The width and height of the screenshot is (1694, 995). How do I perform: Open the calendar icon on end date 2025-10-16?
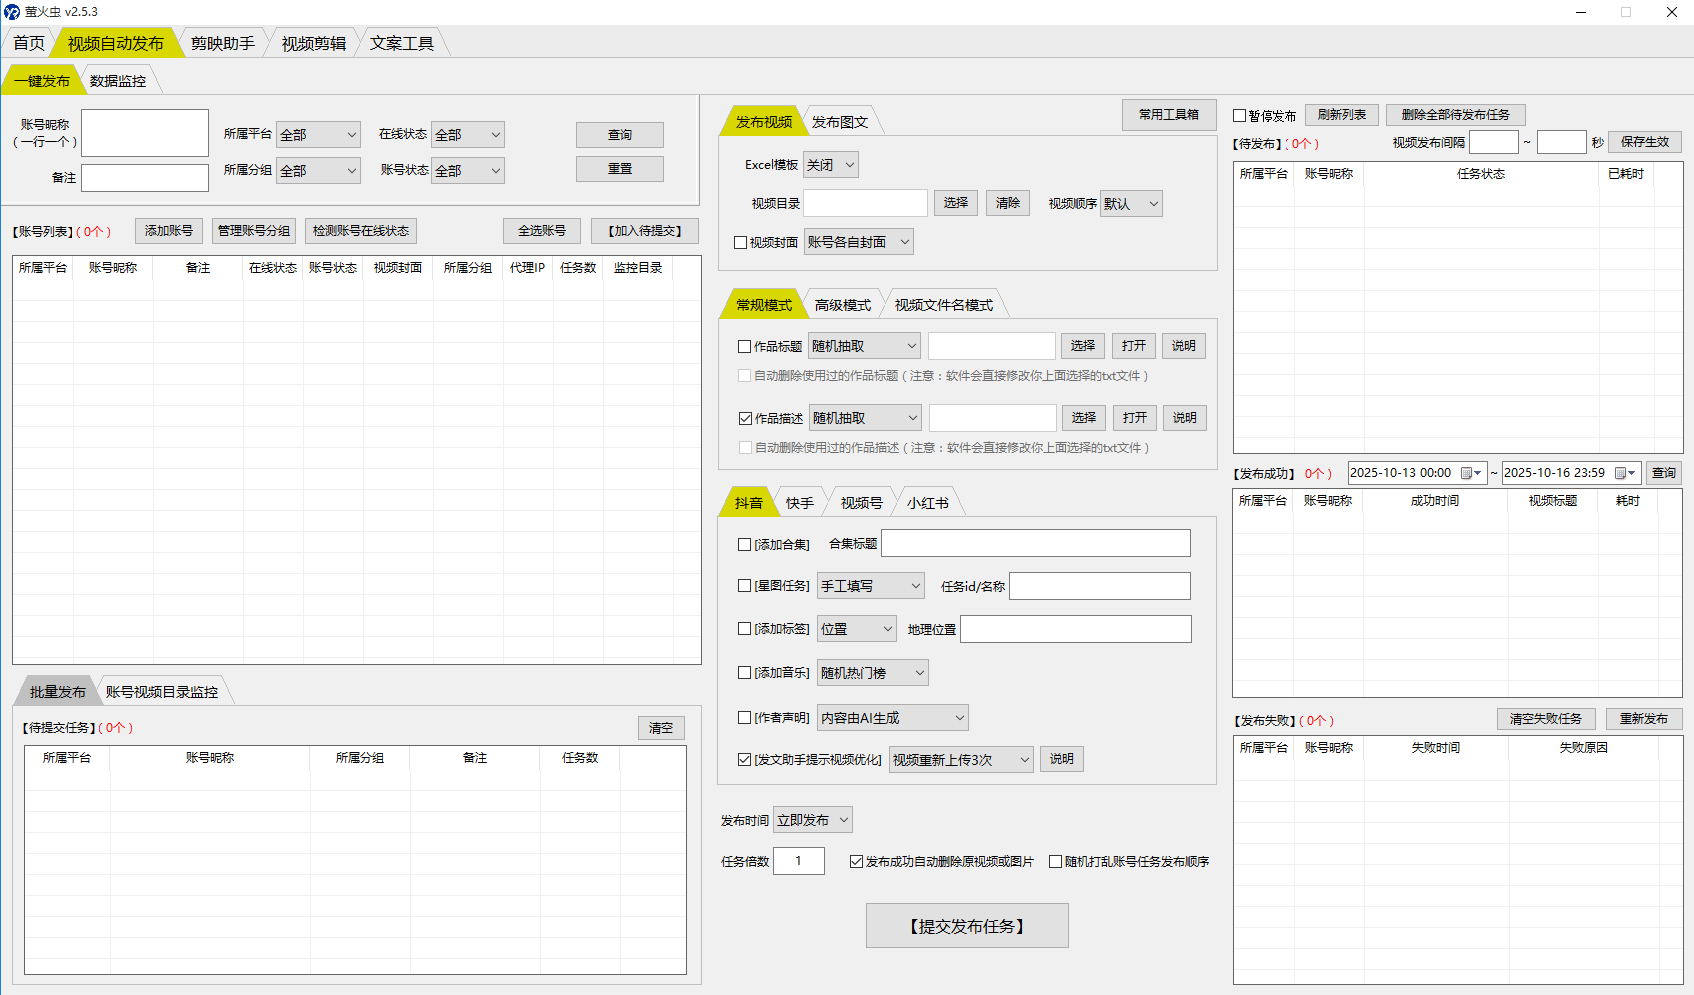click(x=1624, y=473)
